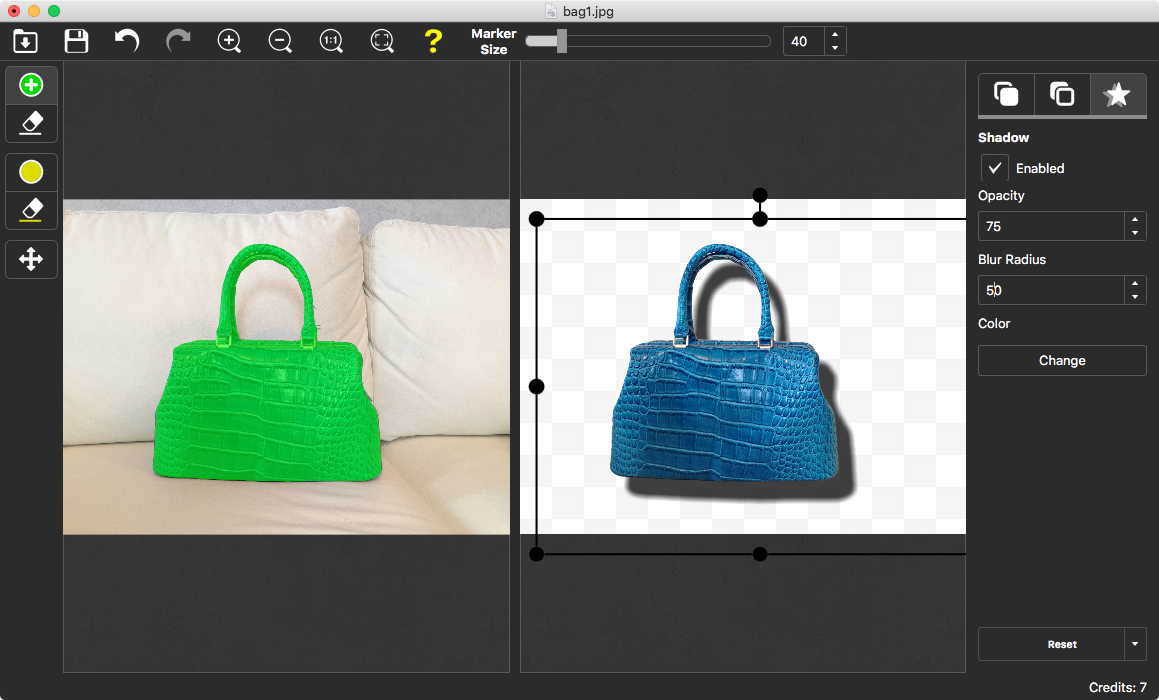Viewport: 1159px width, 700px height.
Task: Click the zoom out magnifier icon
Action: click(280, 41)
